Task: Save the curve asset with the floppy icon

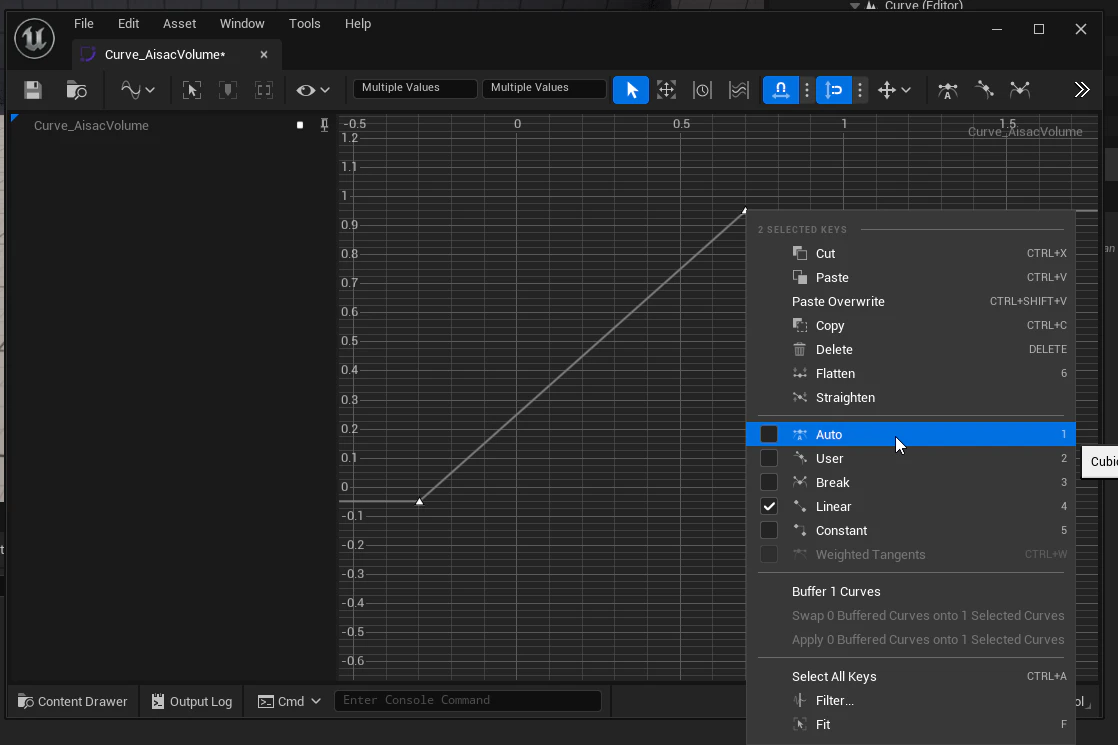Action: (x=33, y=90)
